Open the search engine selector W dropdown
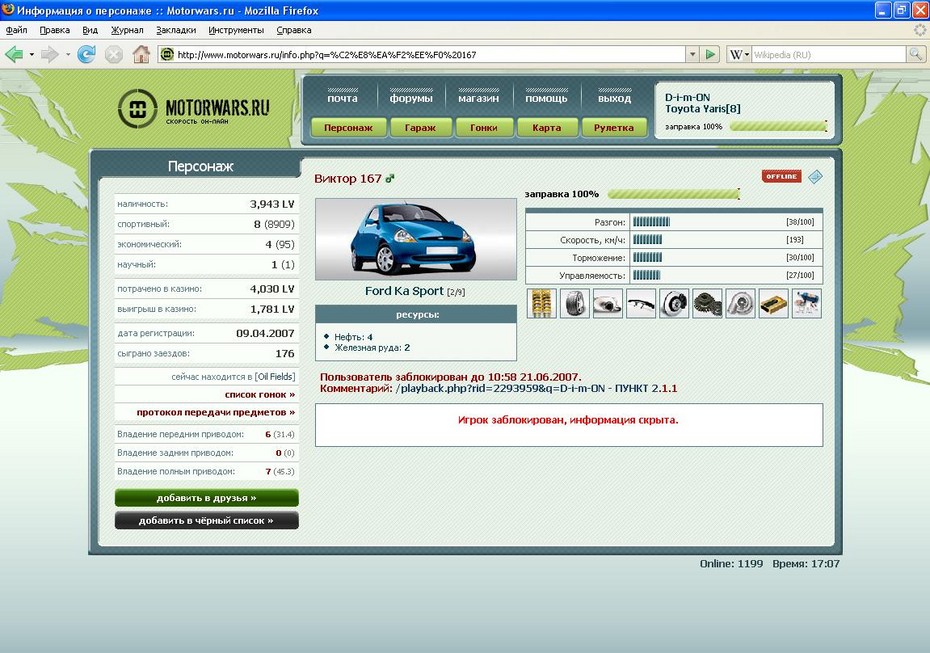This screenshot has height=653, width=930. [x=739, y=55]
